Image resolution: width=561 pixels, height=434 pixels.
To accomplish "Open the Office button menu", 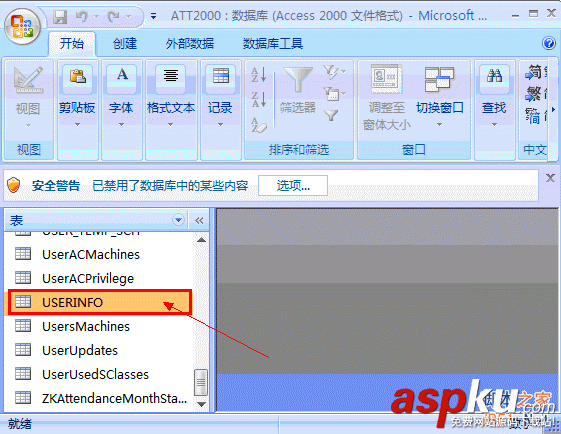I will [x=22, y=26].
